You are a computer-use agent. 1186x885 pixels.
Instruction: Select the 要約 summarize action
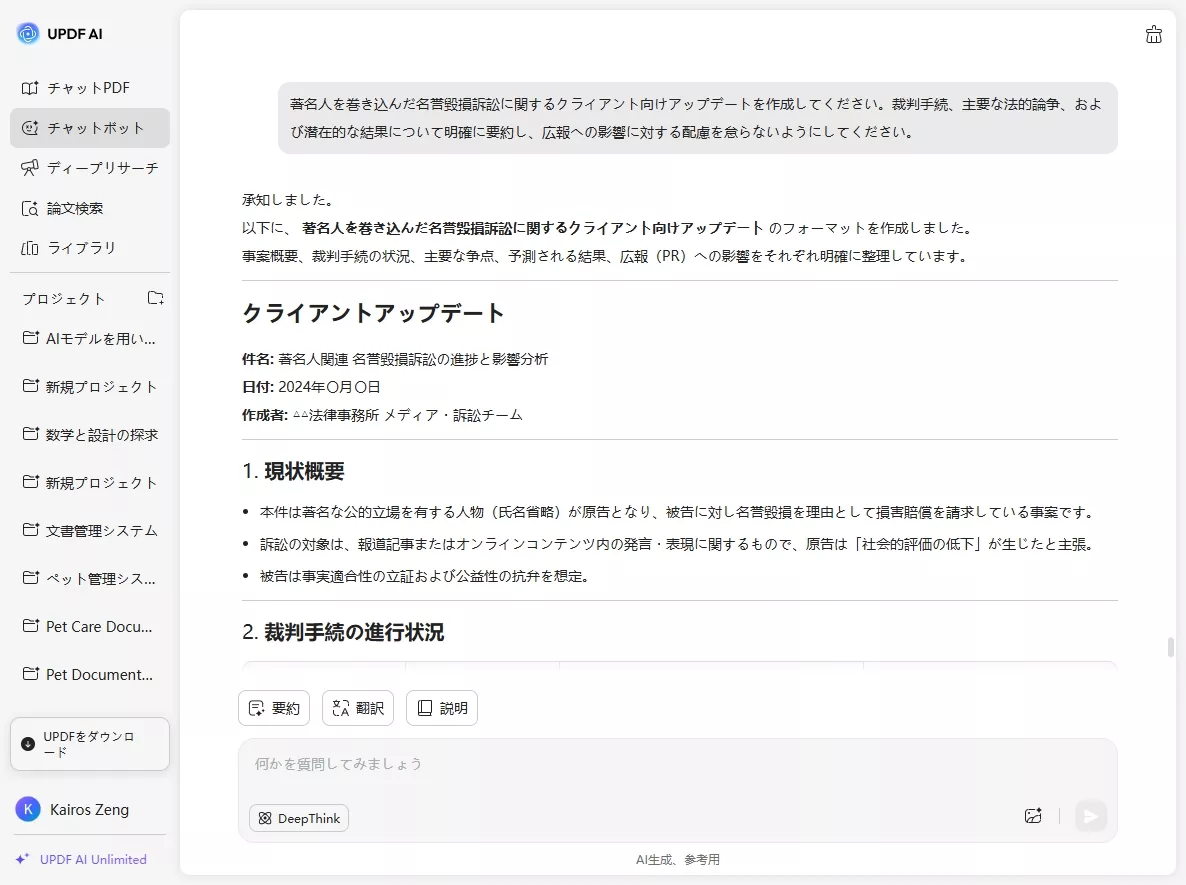point(274,708)
